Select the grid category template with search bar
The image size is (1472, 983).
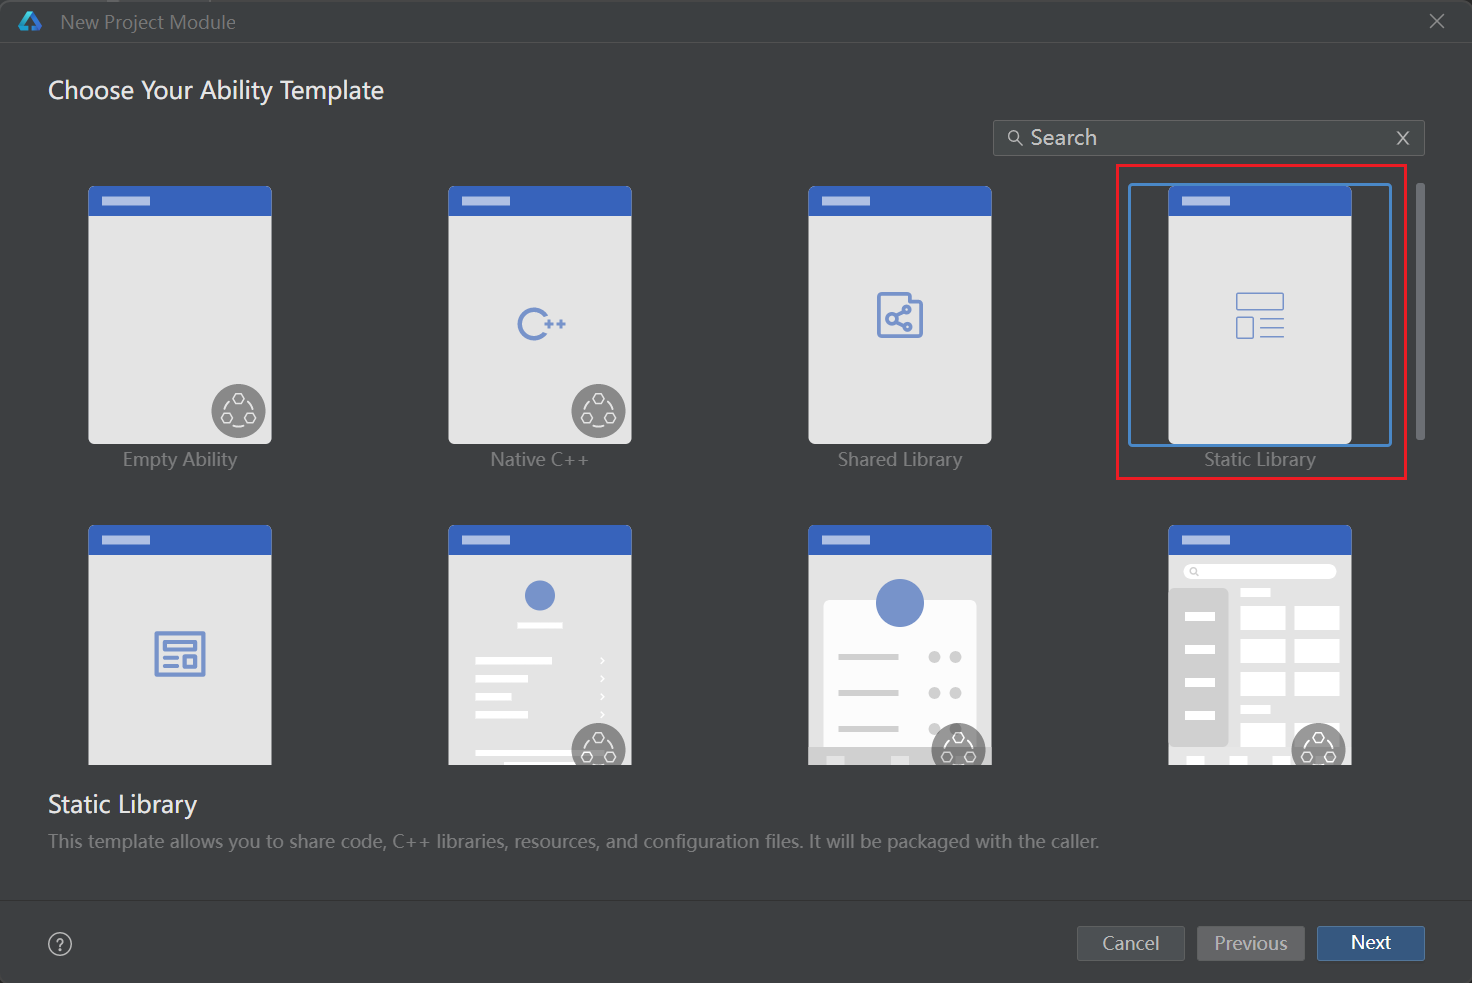click(1260, 645)
